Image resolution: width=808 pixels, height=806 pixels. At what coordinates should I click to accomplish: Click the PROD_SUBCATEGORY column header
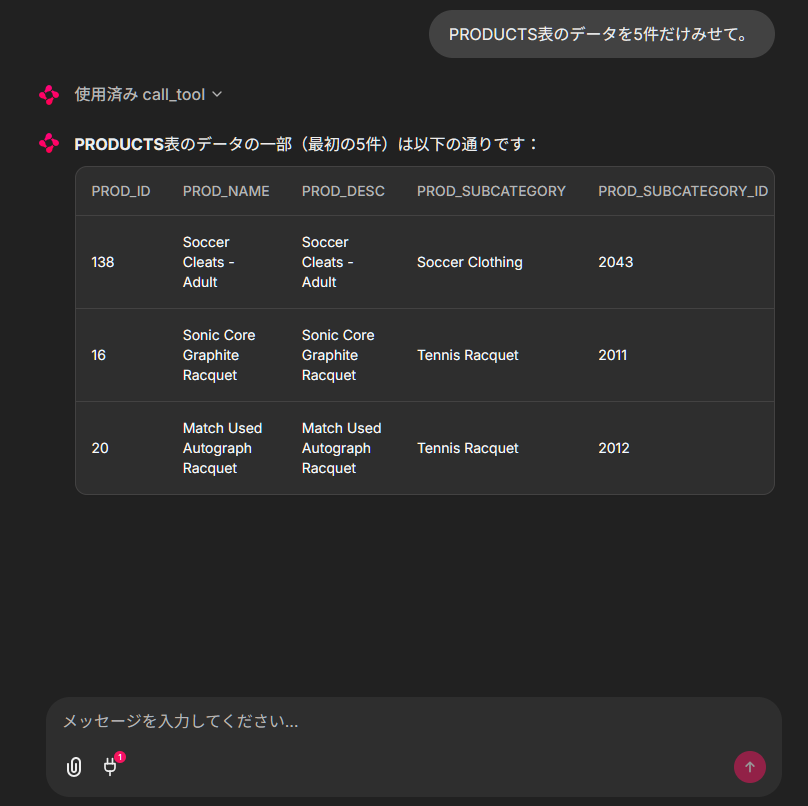click(x=491, y=191)
